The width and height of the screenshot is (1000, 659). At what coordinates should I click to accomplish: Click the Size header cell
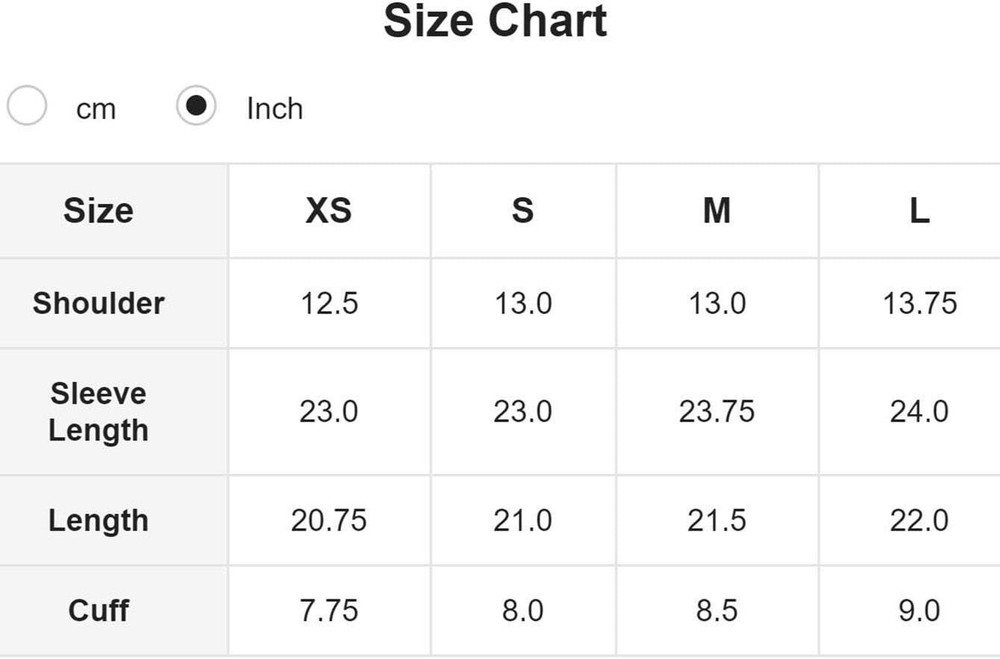tap(98, 211)
